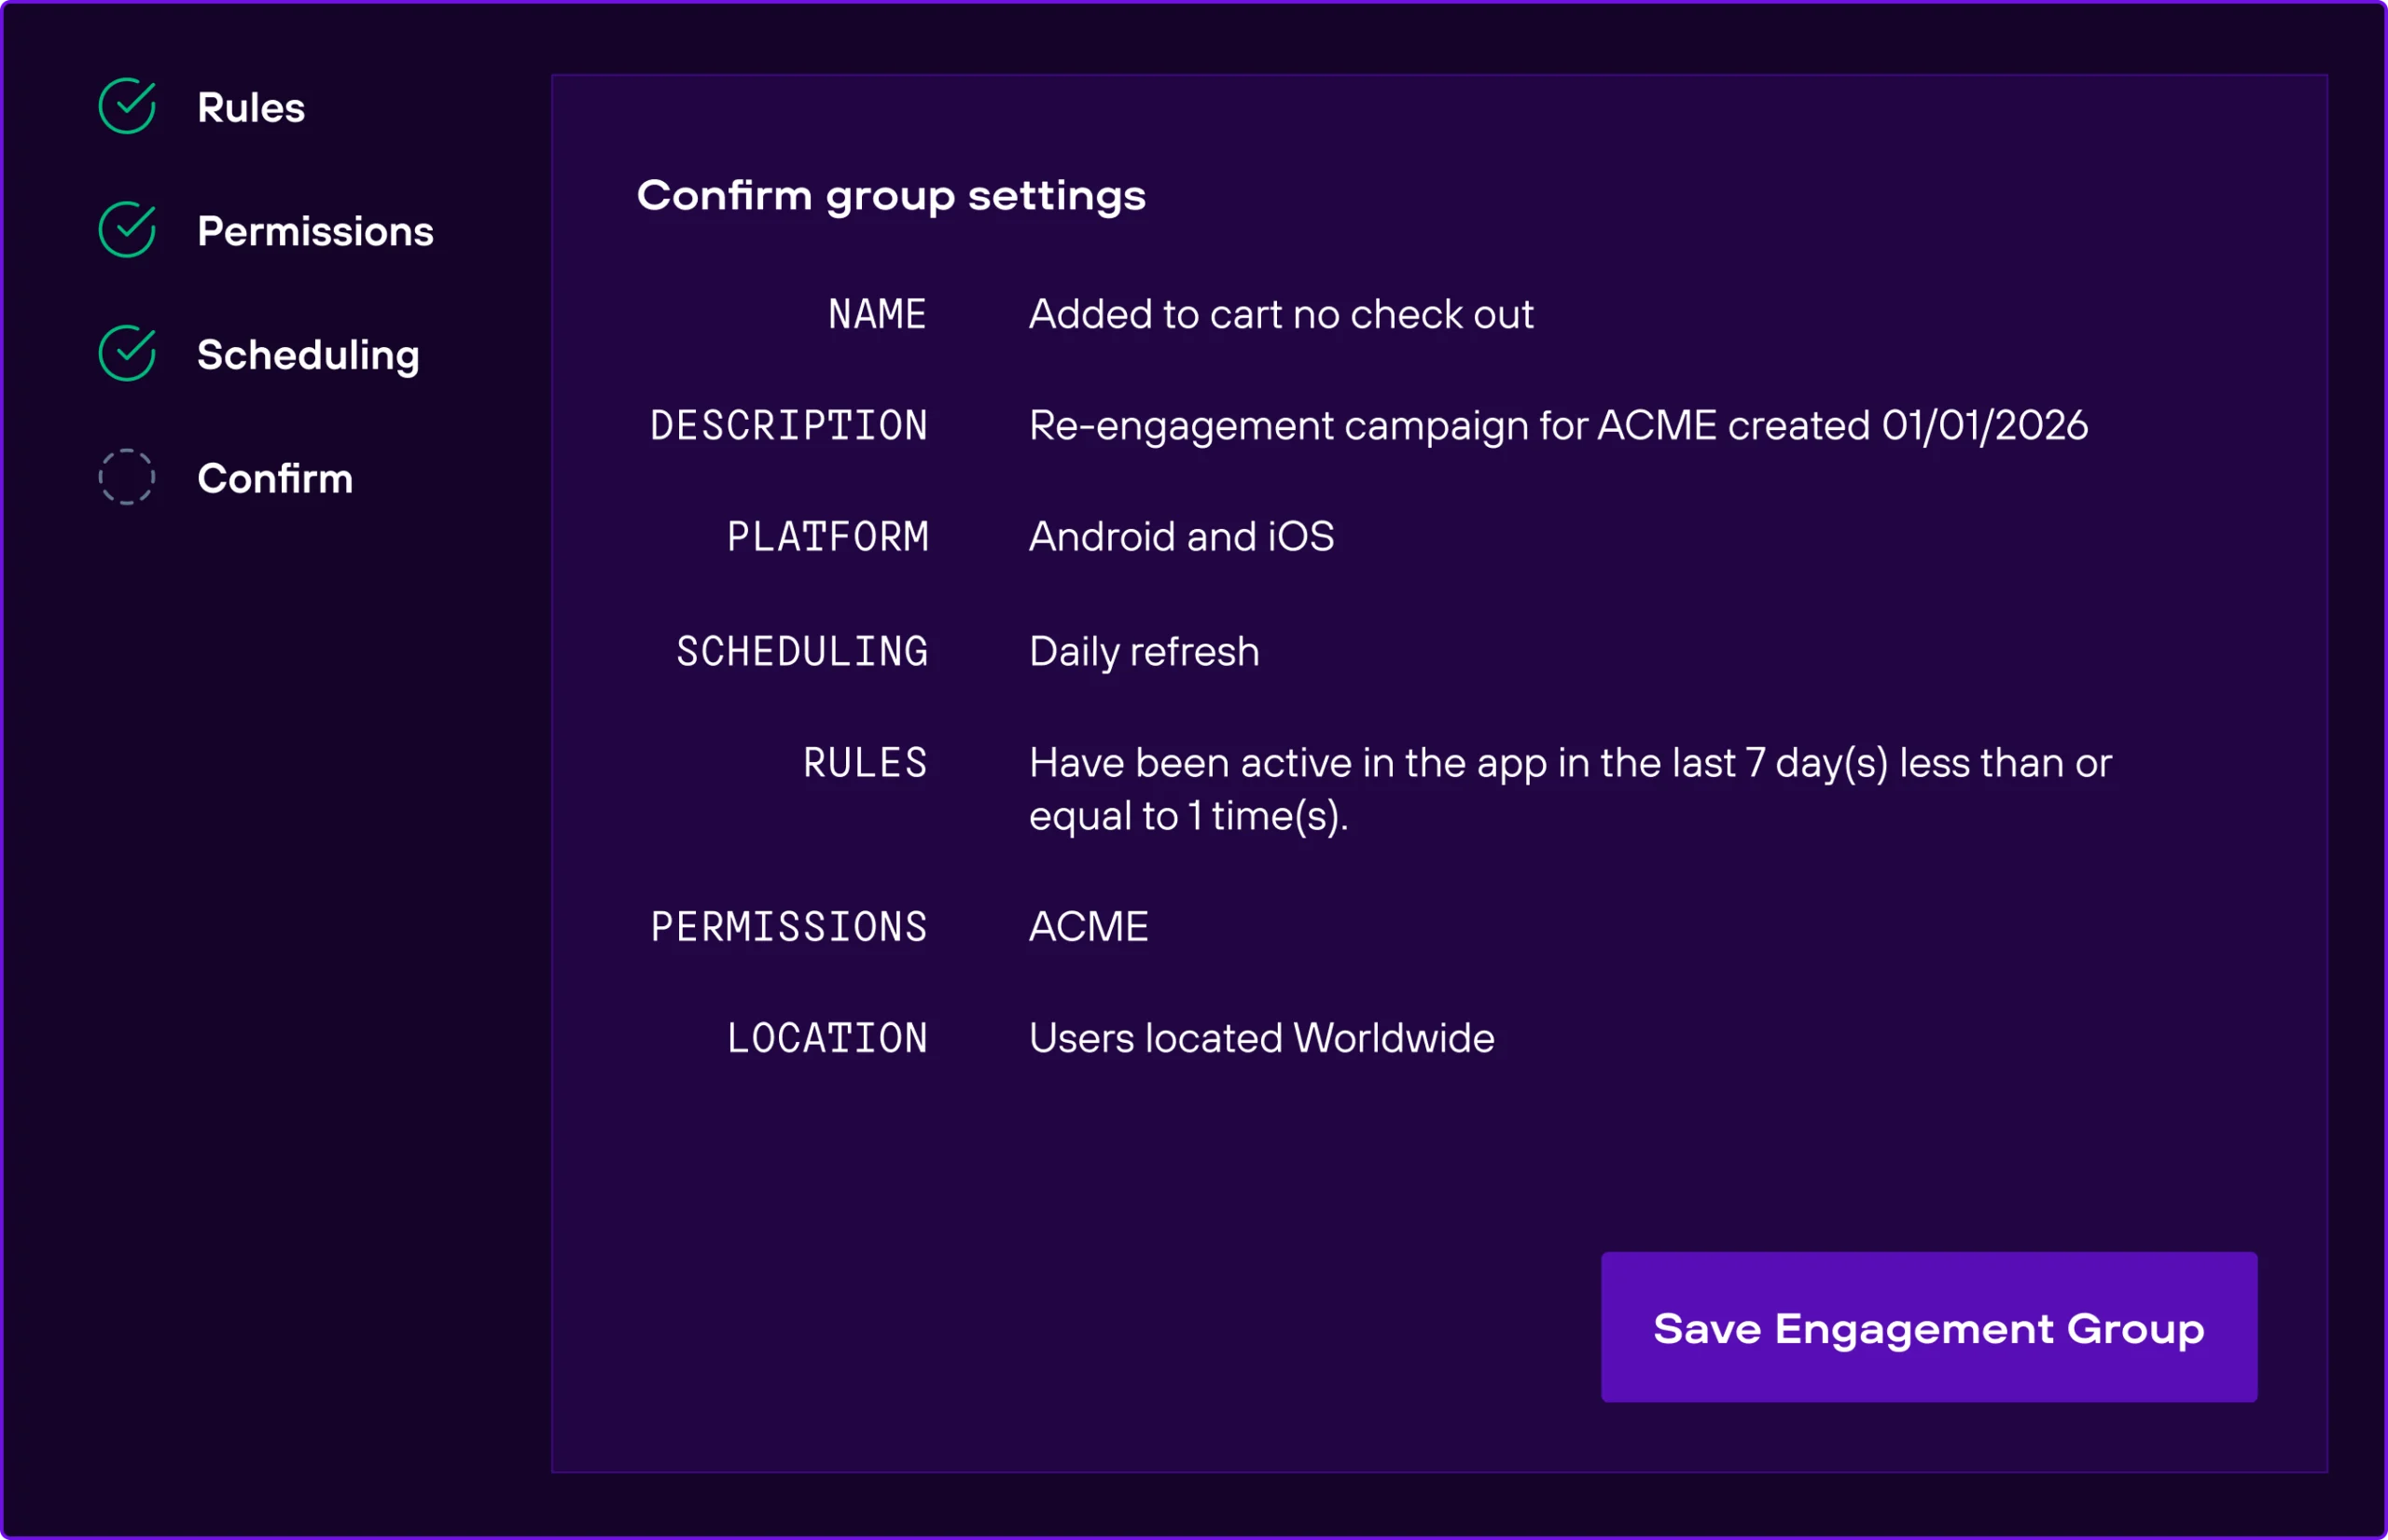
Task: Click the NAME field label
Action: click(877, 314)
